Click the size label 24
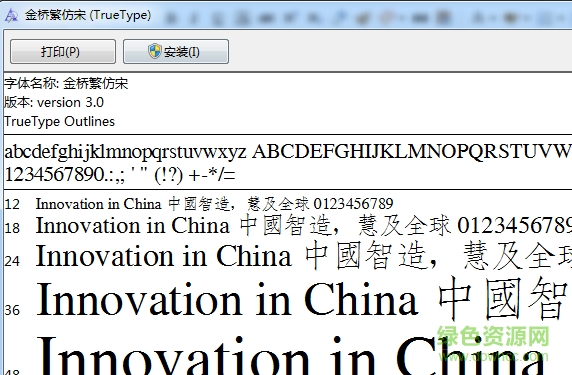This screenshot has height=375, width=572. pyautogui.click(x=12, y=261)
